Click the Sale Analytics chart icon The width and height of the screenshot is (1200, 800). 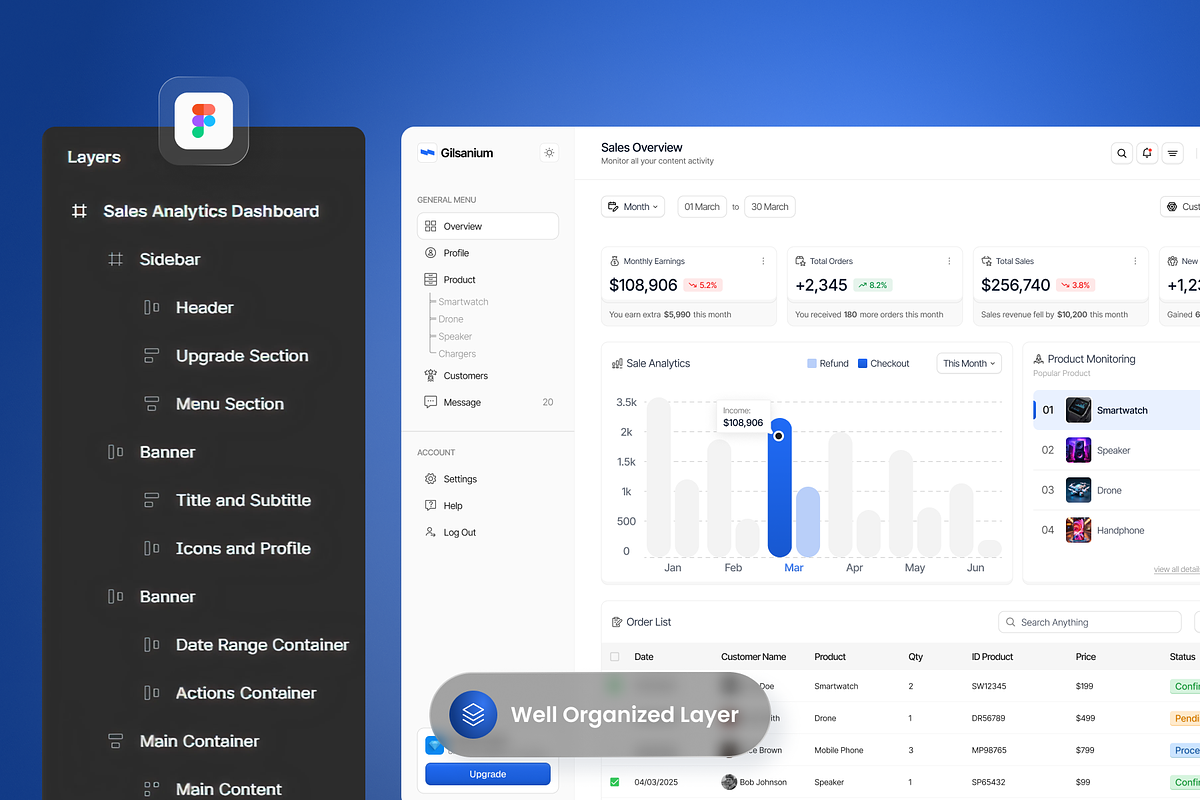(617, 364)
